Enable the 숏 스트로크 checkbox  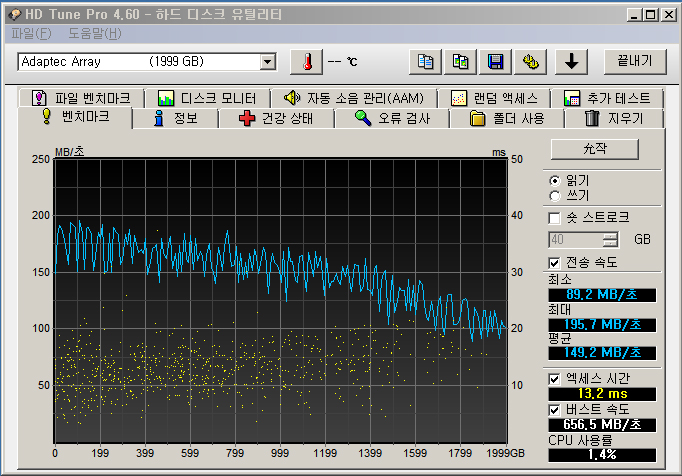(x=555, y=218)
